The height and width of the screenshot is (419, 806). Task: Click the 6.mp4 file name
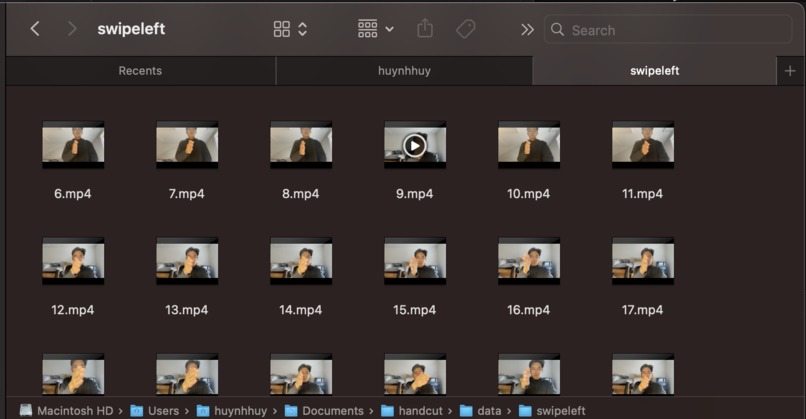click(x=73, y=194)
